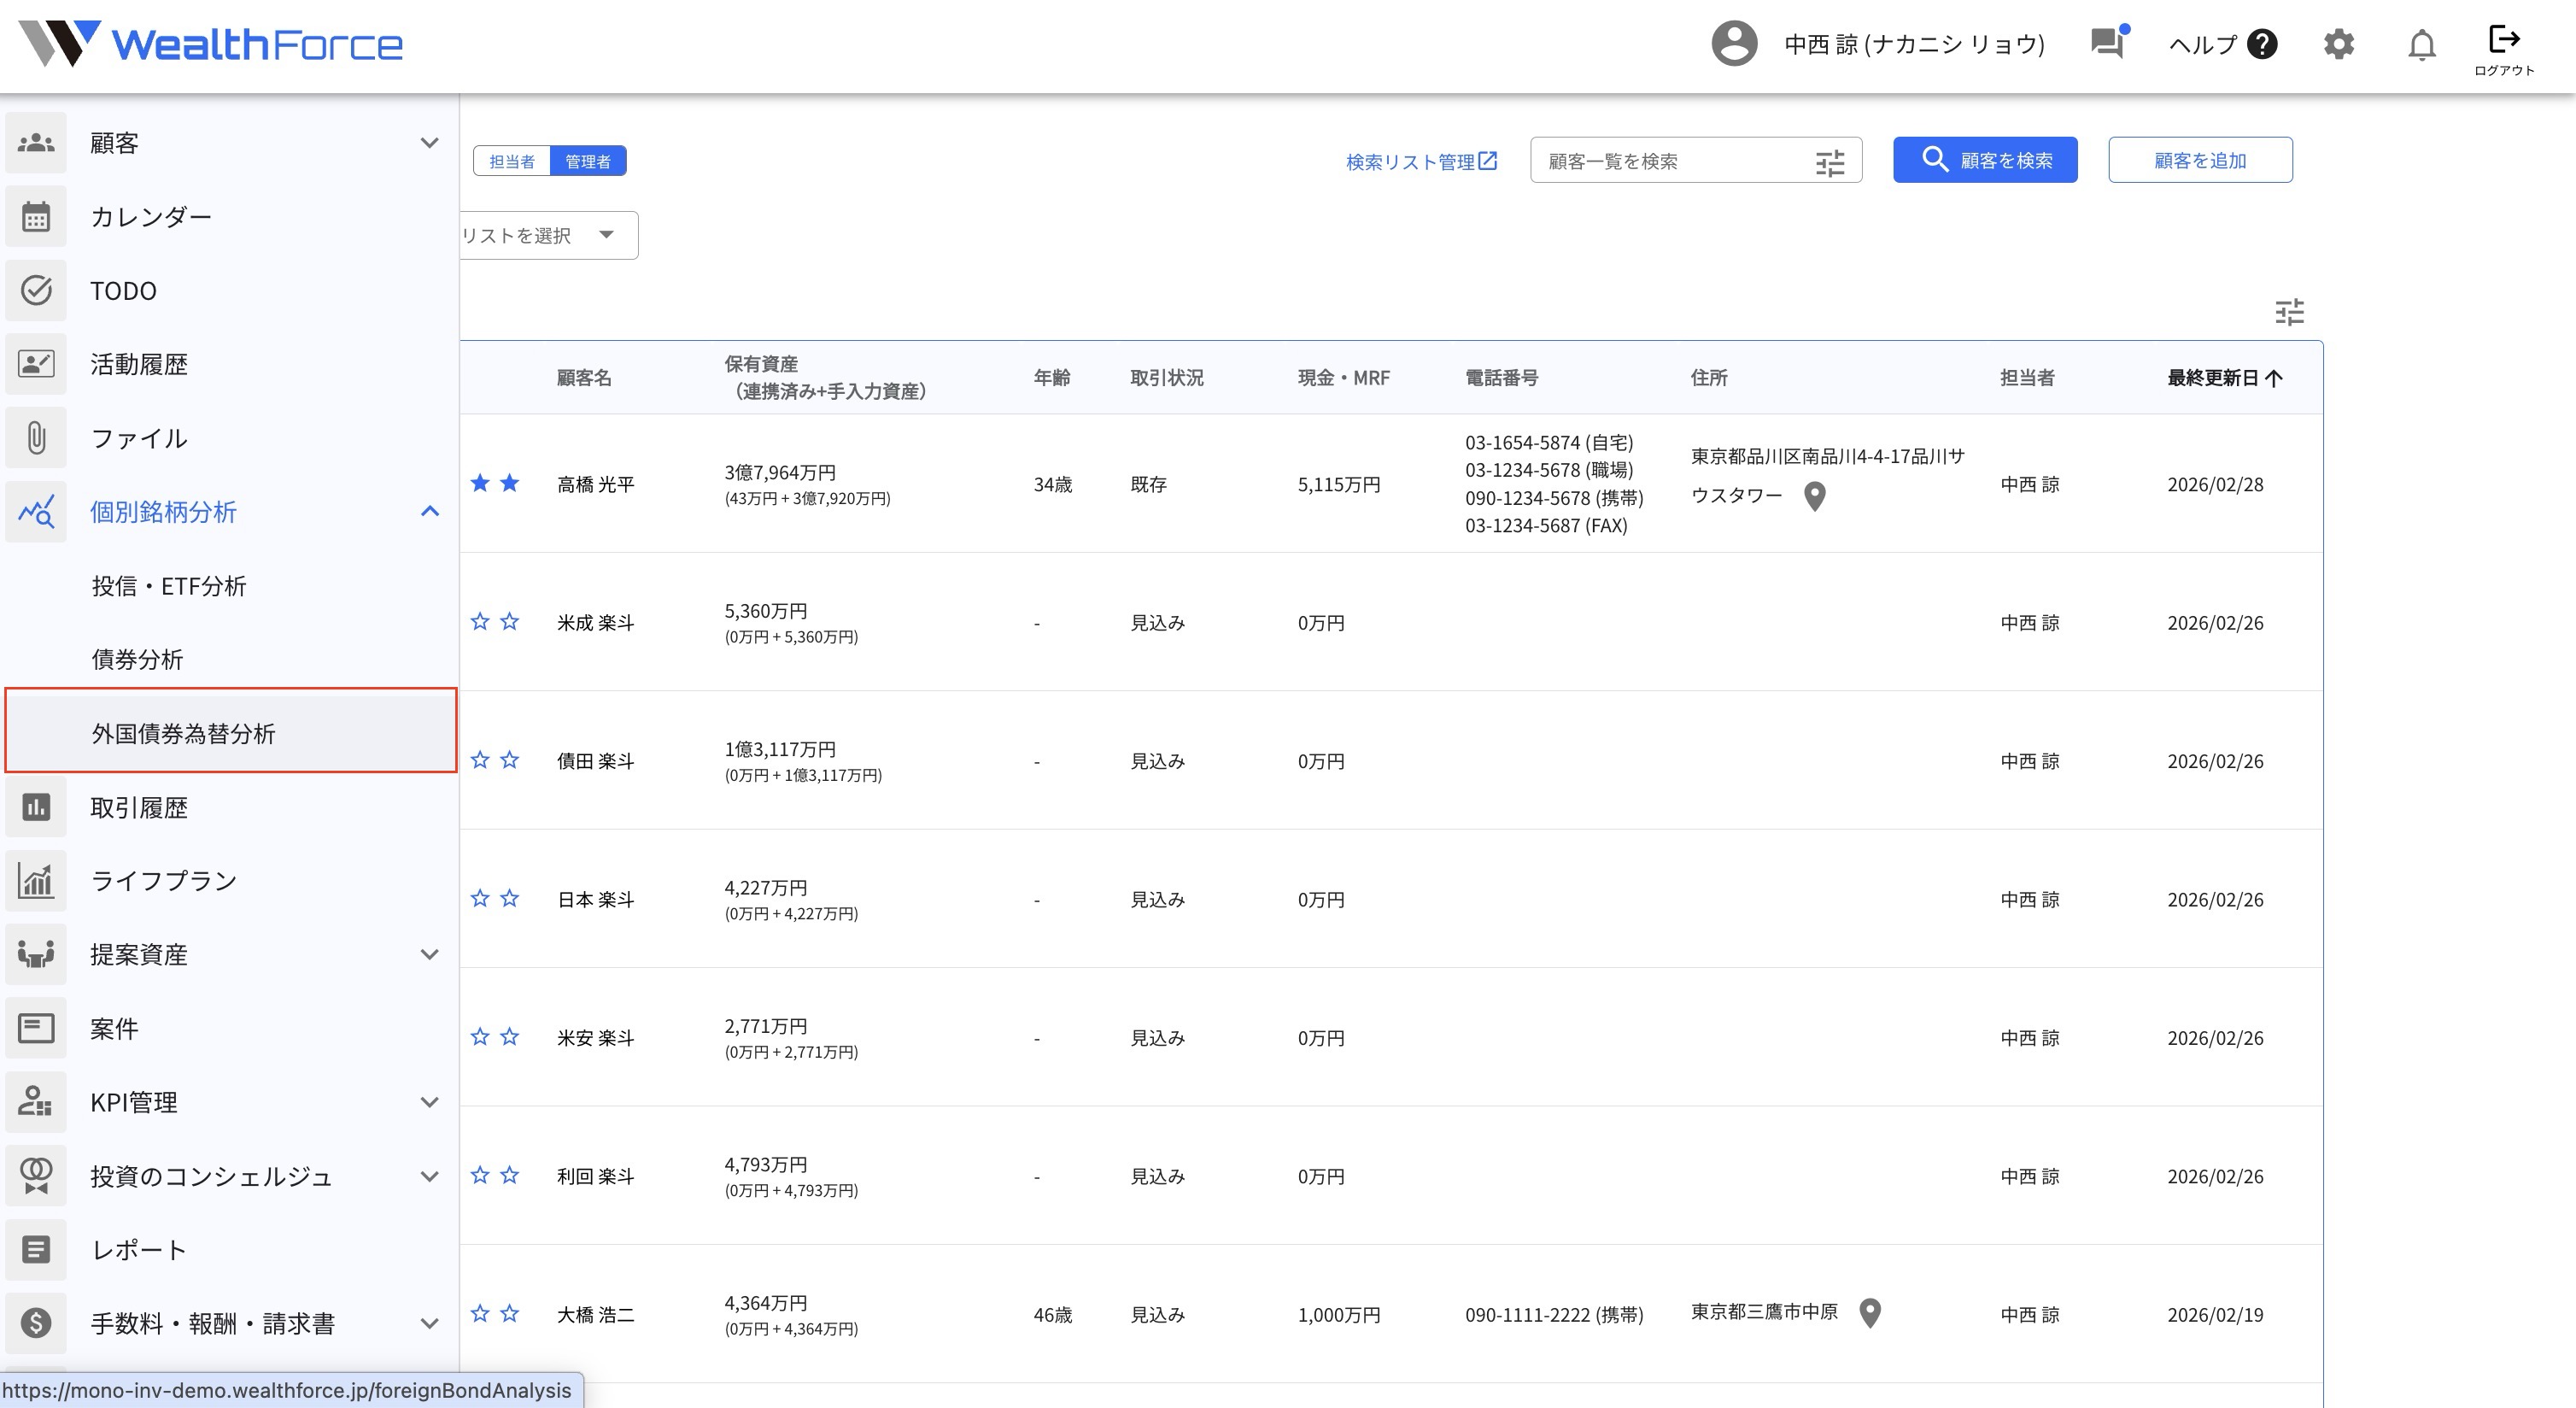Click the map pin next to 高橋 光平's address
Image resolution: width=2576 pixels, height=1408 pixels.
tap(1815, 497)
